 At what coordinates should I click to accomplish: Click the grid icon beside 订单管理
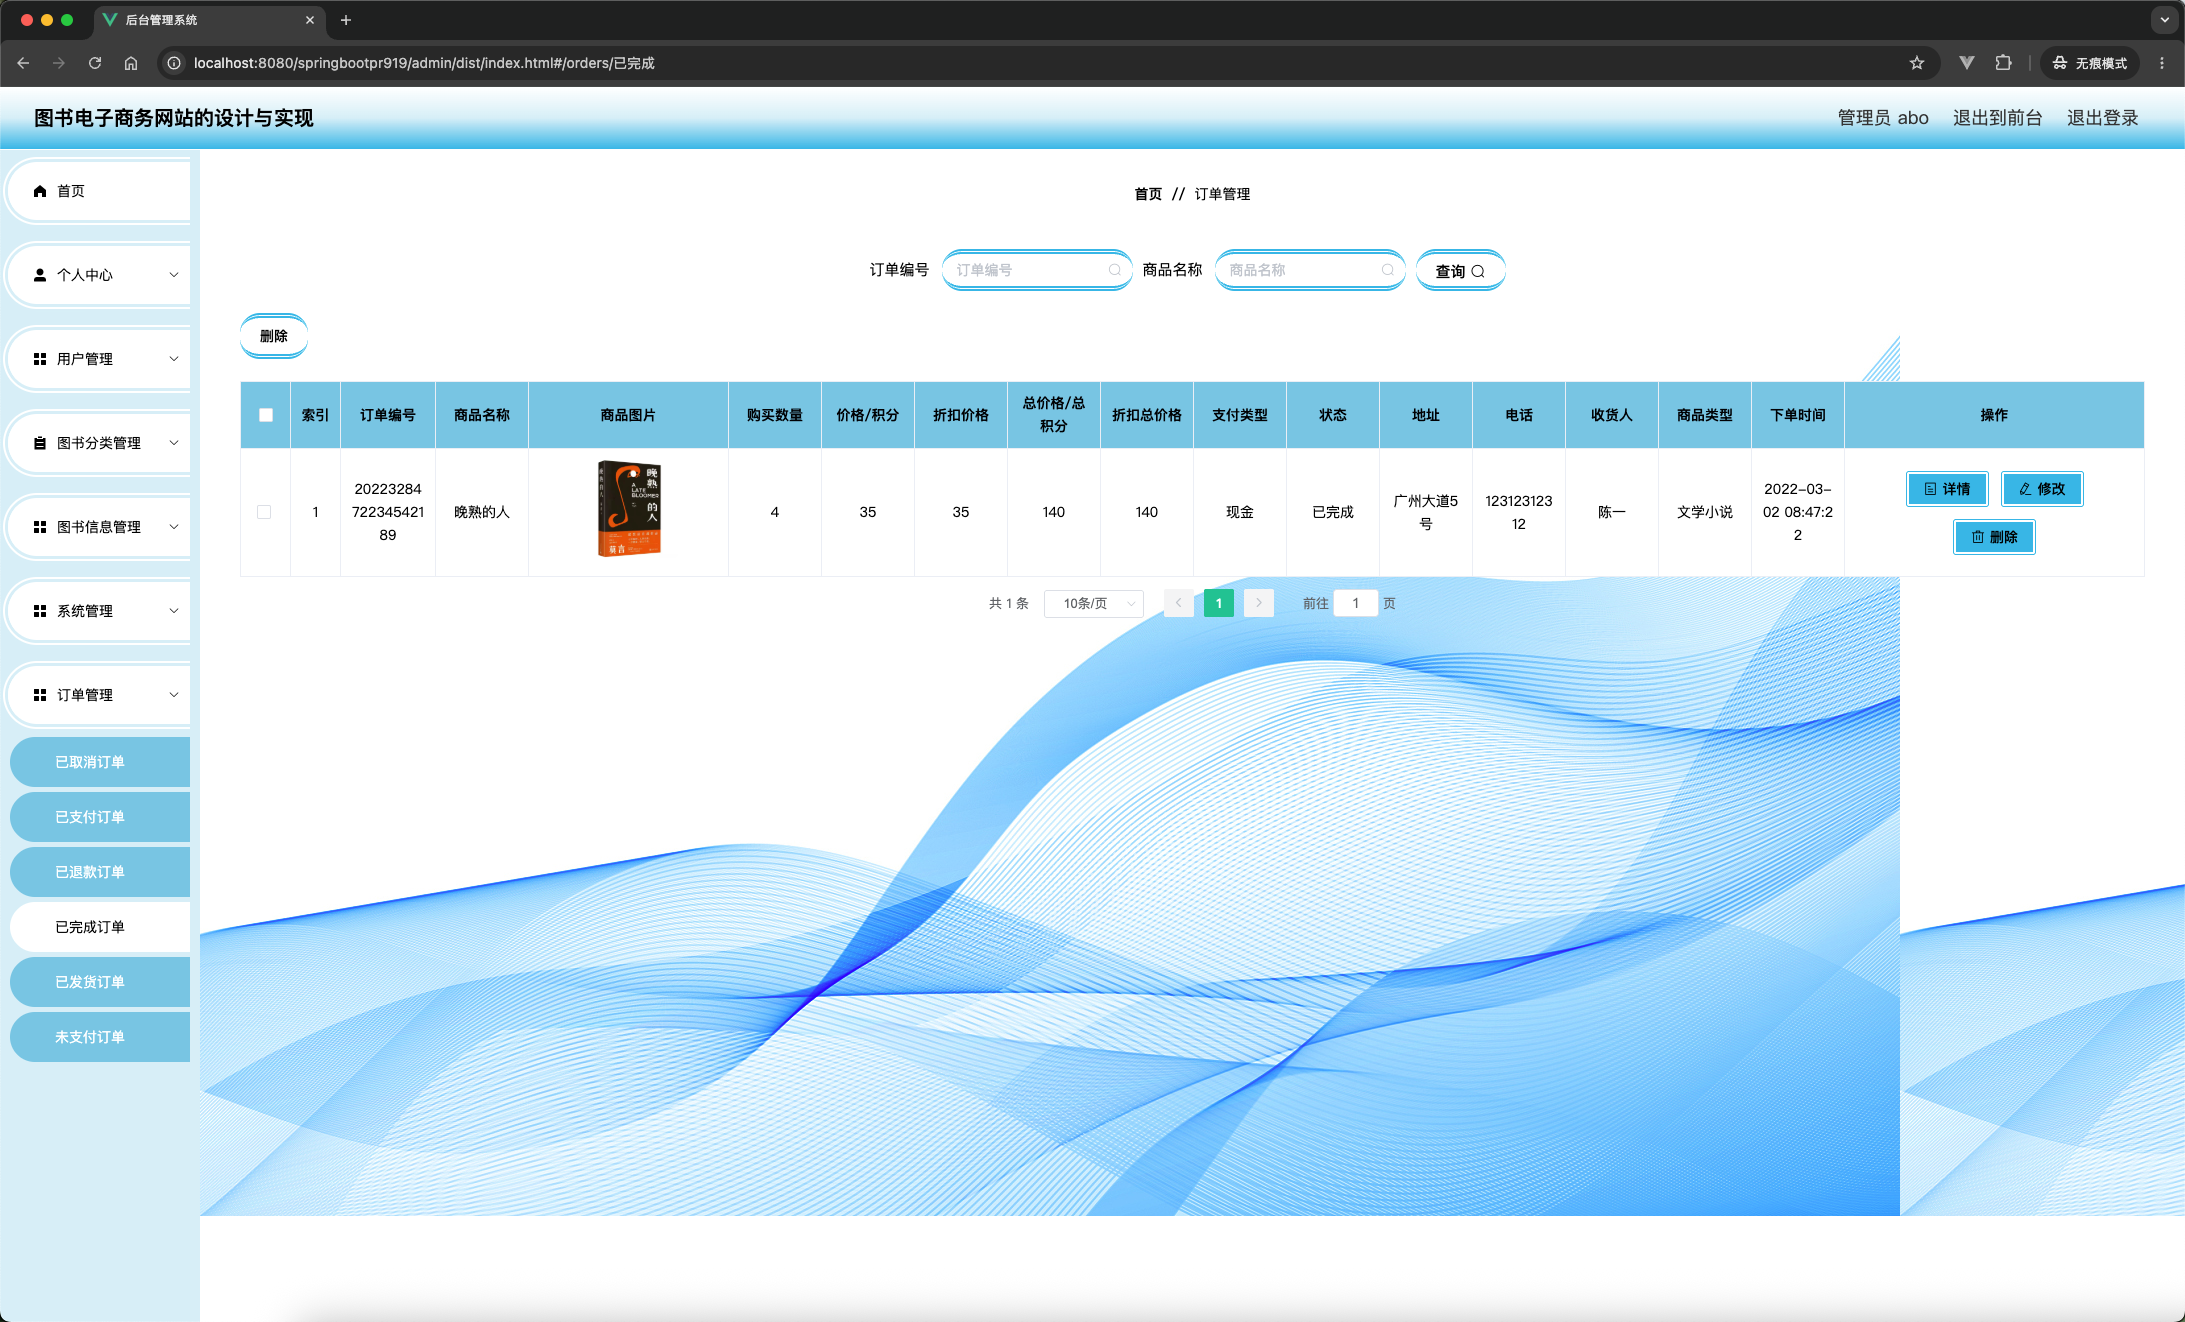click(40, 695)
